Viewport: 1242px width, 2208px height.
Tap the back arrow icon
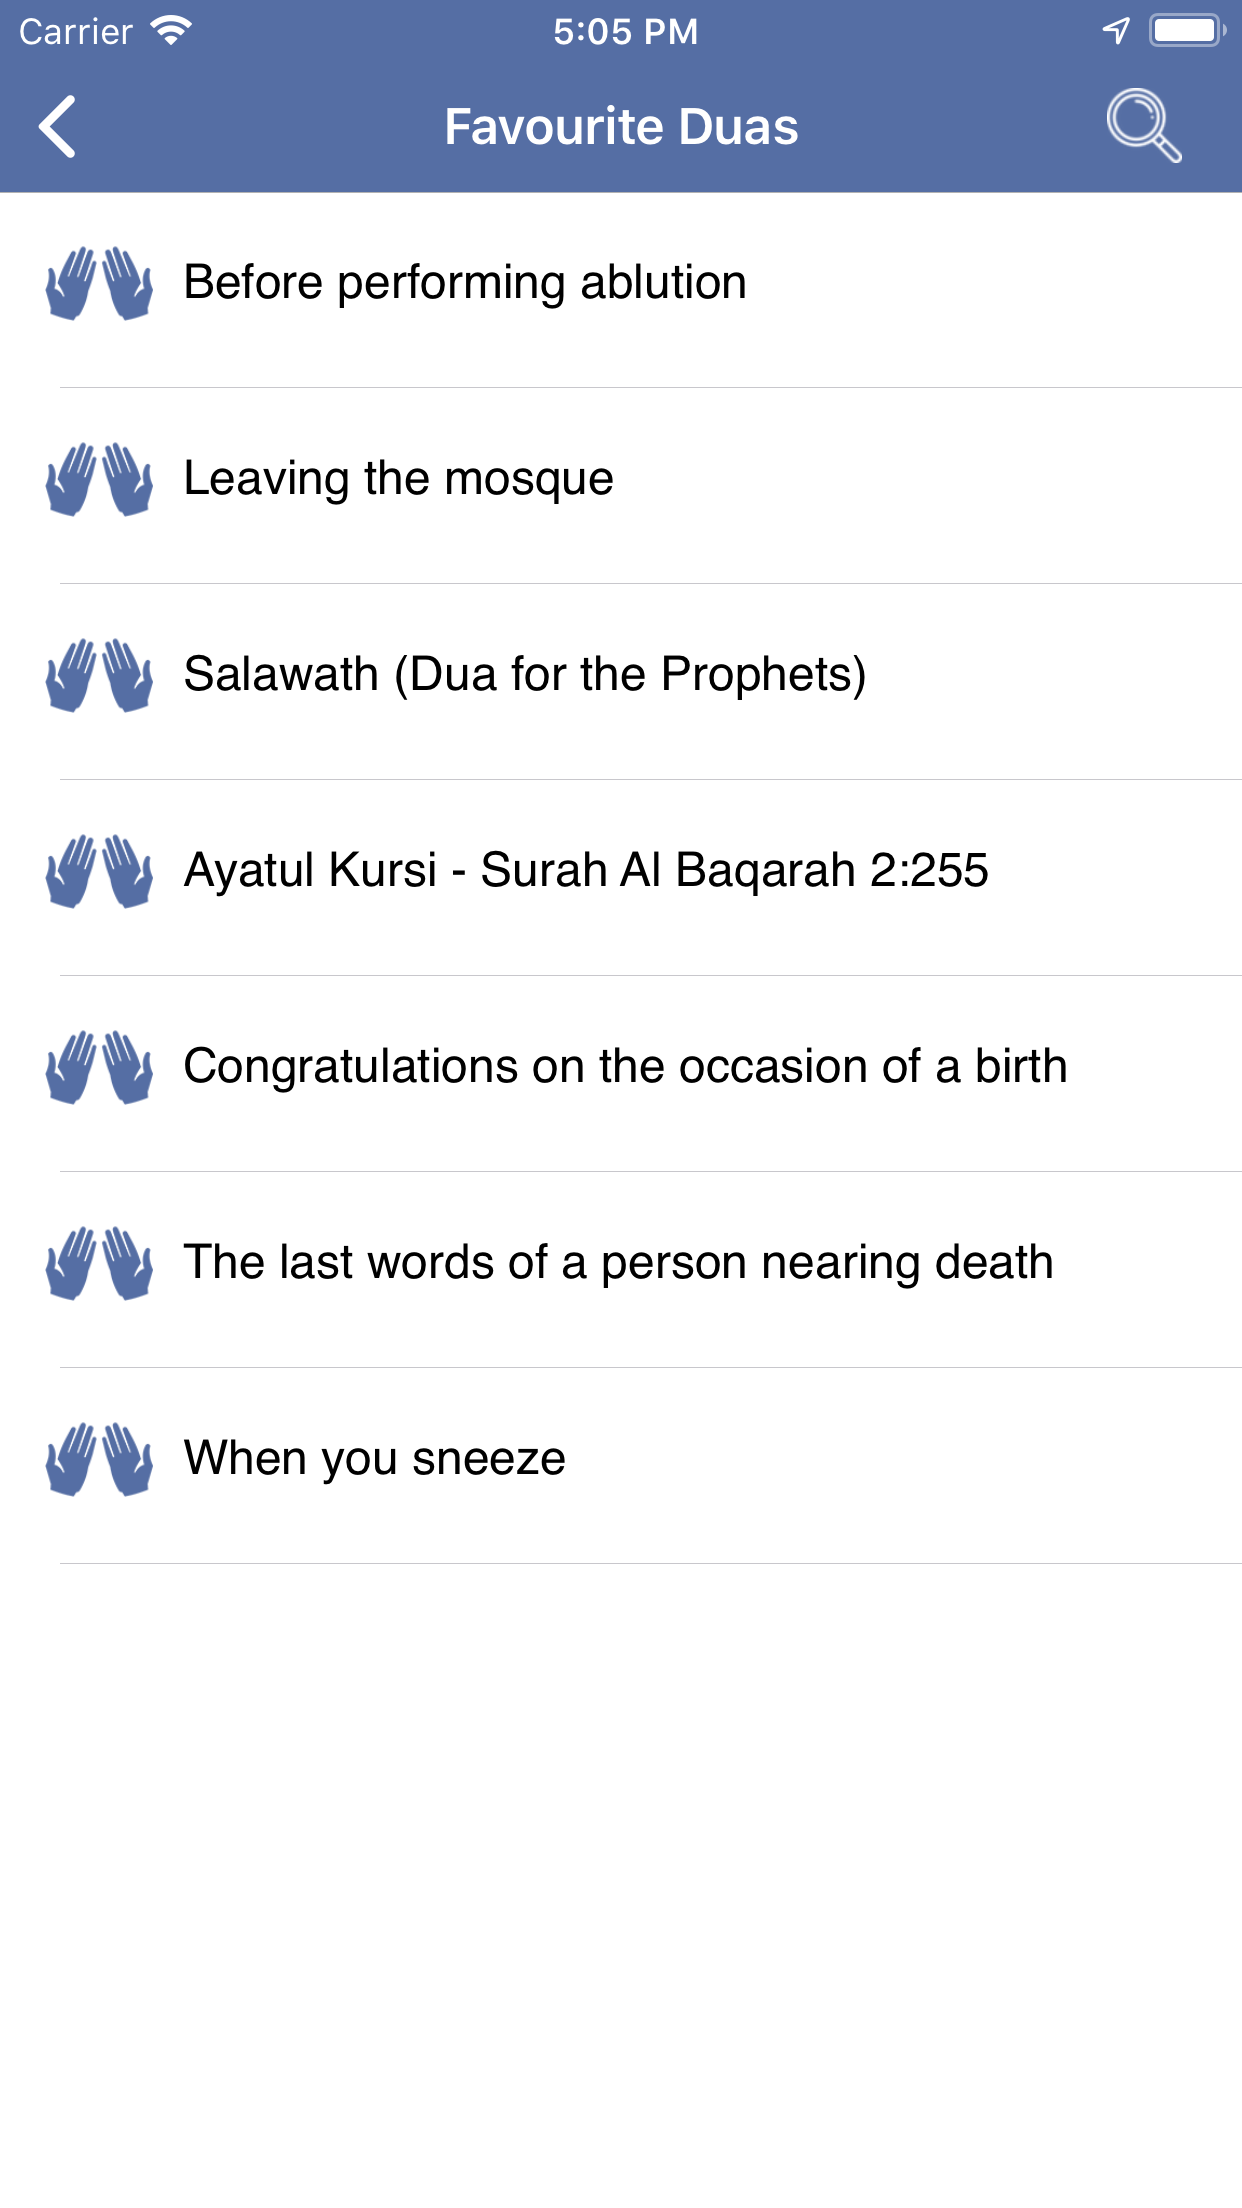(x=58, y=127)
